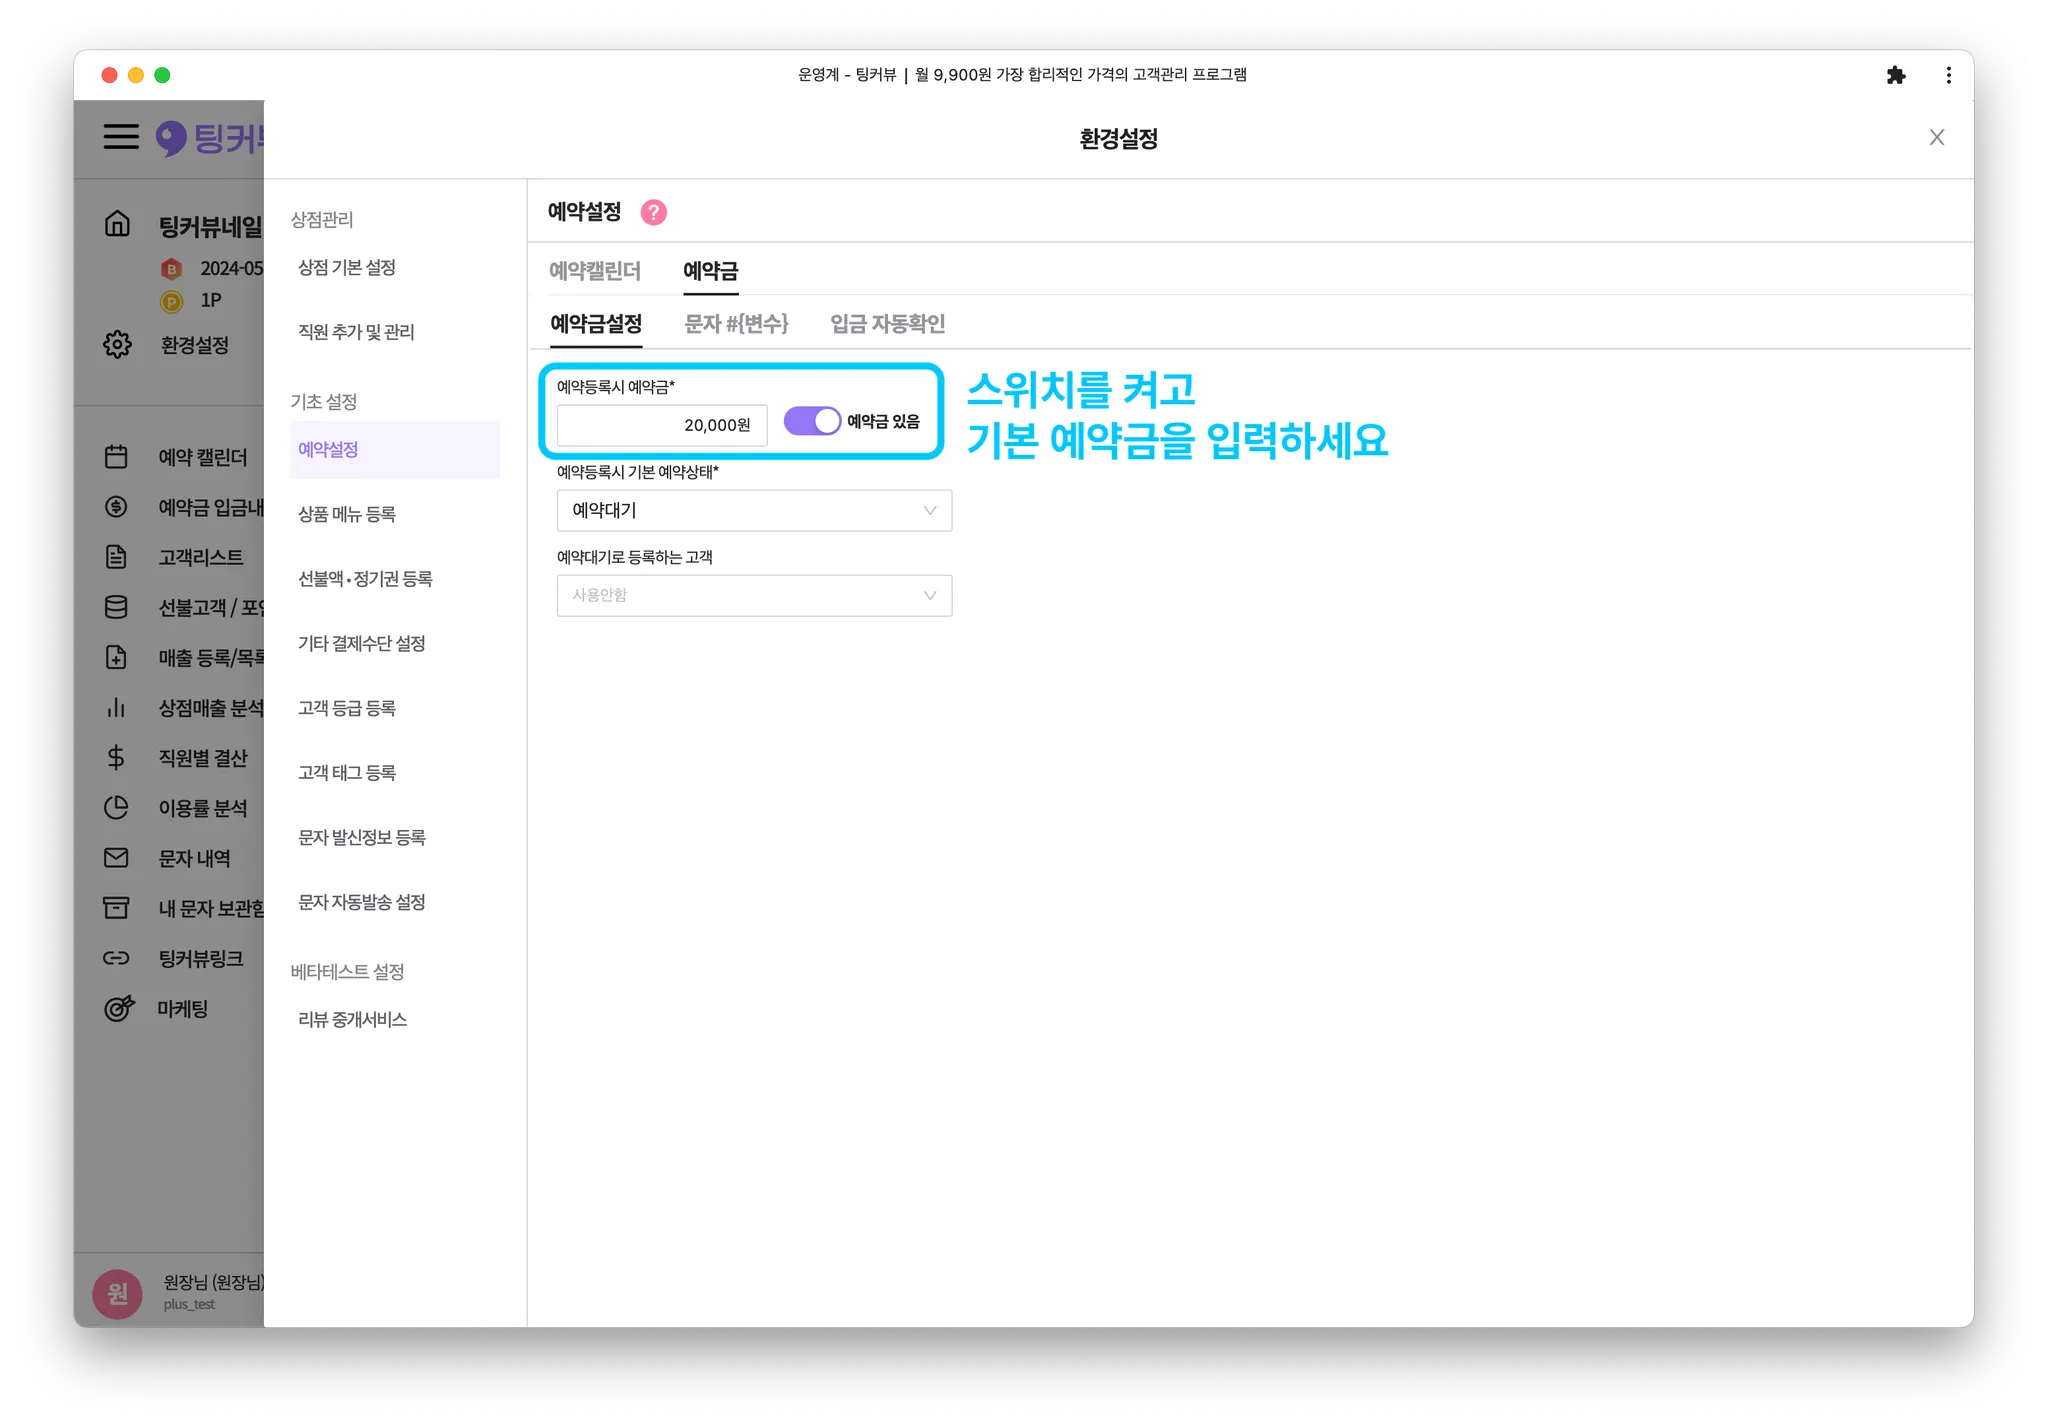Open the hamburger menu icon
This screenshot has width=2048, height=1425.
point(121,137)
